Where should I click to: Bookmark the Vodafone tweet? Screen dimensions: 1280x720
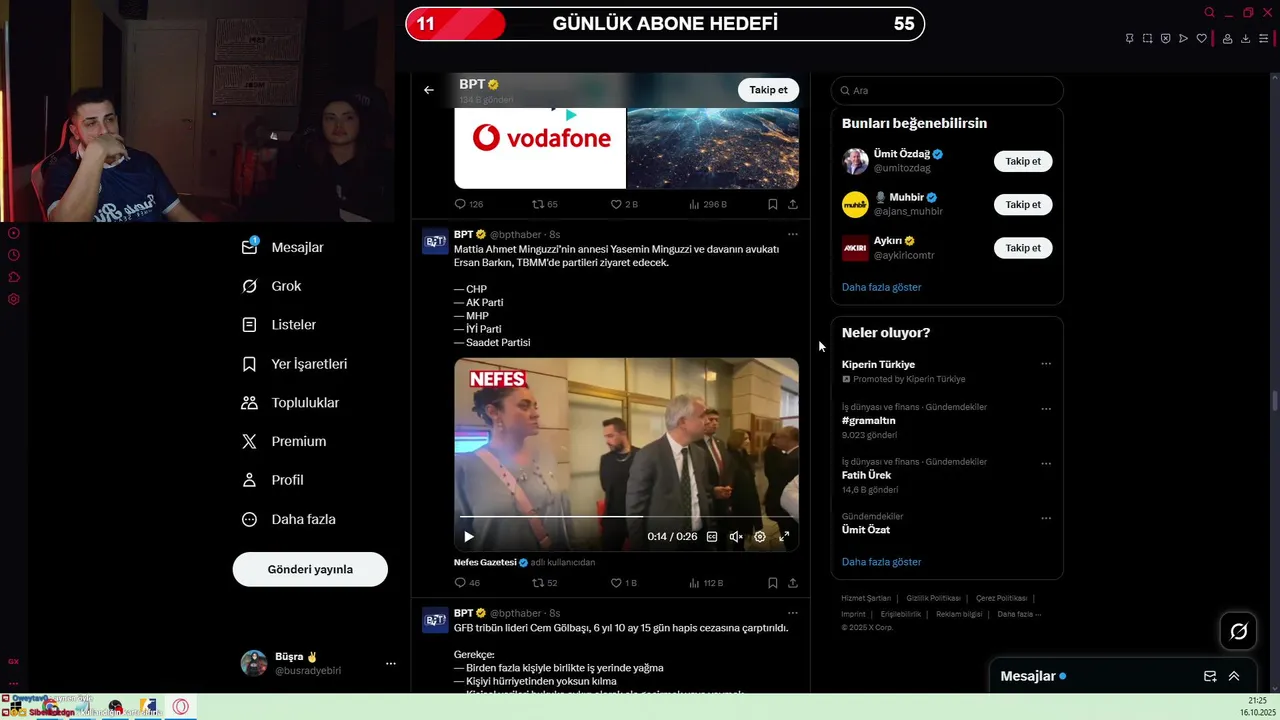pos(773,204)
